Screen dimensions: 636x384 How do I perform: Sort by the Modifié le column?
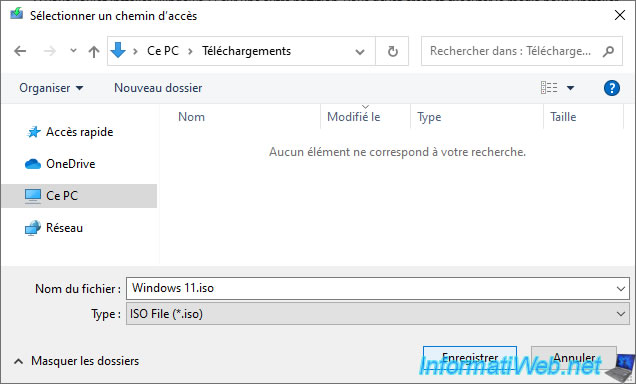click(x=353, y=117)
